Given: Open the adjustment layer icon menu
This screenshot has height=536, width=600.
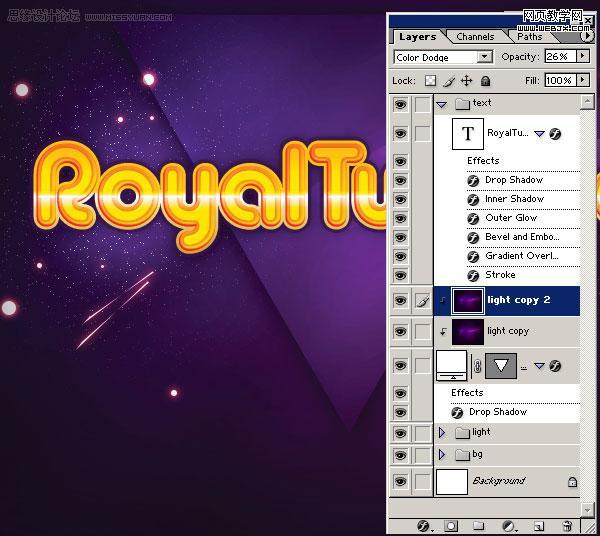Looking at the screenshot, I should tap(508, 525).
